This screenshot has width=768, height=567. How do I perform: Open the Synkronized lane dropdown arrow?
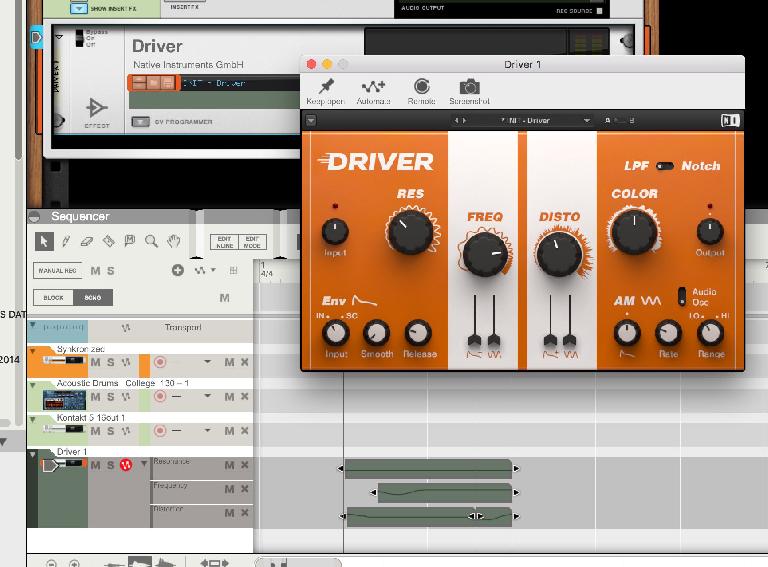[208, 362]
